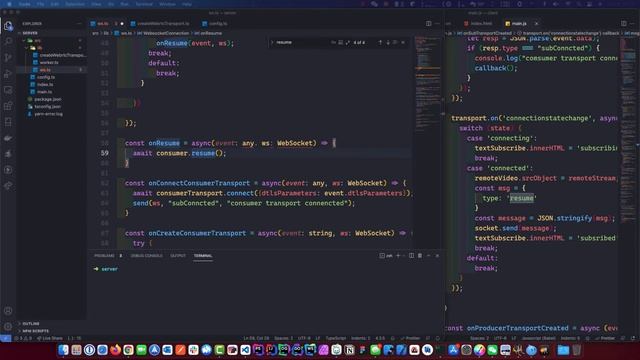Viewport: 640px width, 360px height.
Task: Open the App Store from the dock
Action: (x=453, y=350)
